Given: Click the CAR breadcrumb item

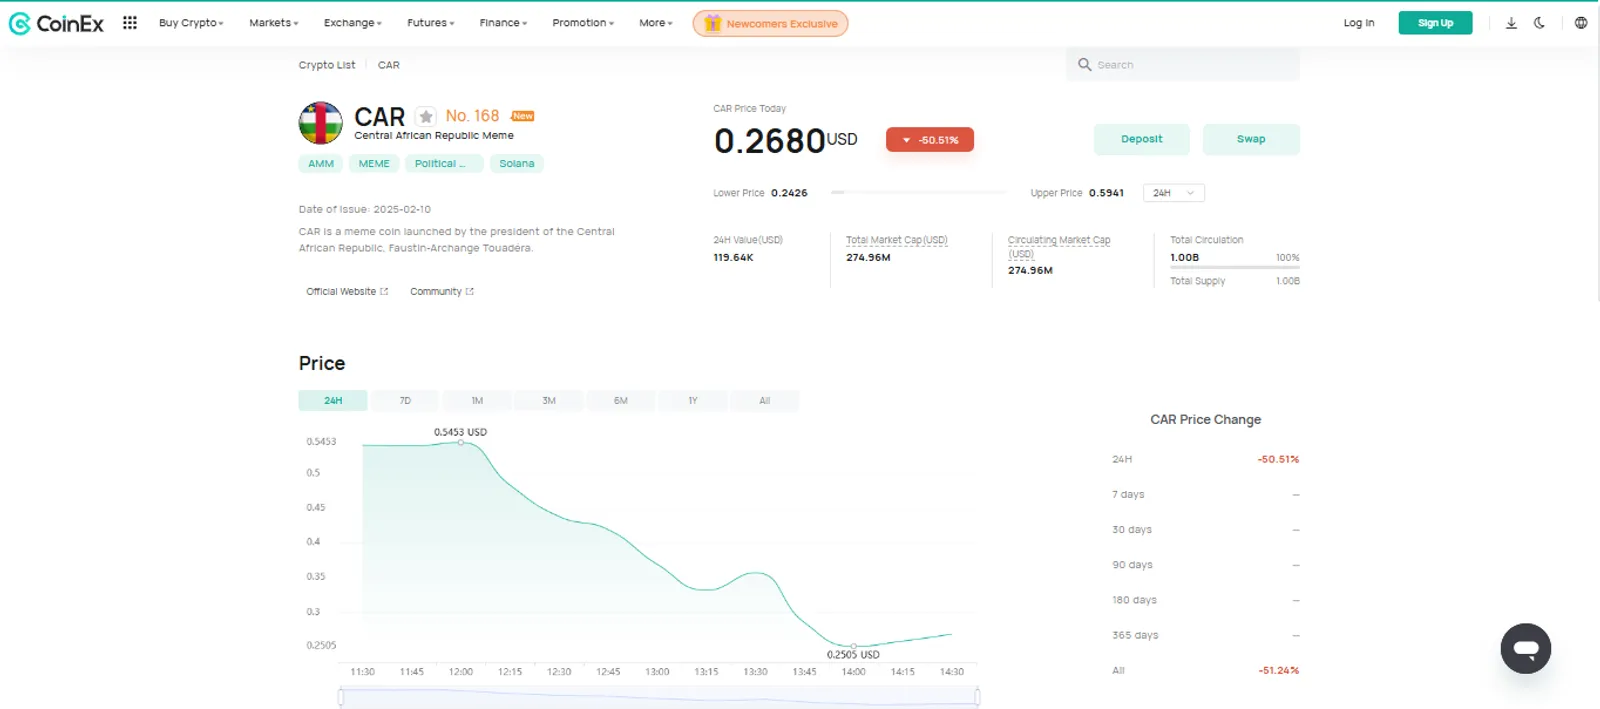Looking at the screenshot, I should [389, 65].
